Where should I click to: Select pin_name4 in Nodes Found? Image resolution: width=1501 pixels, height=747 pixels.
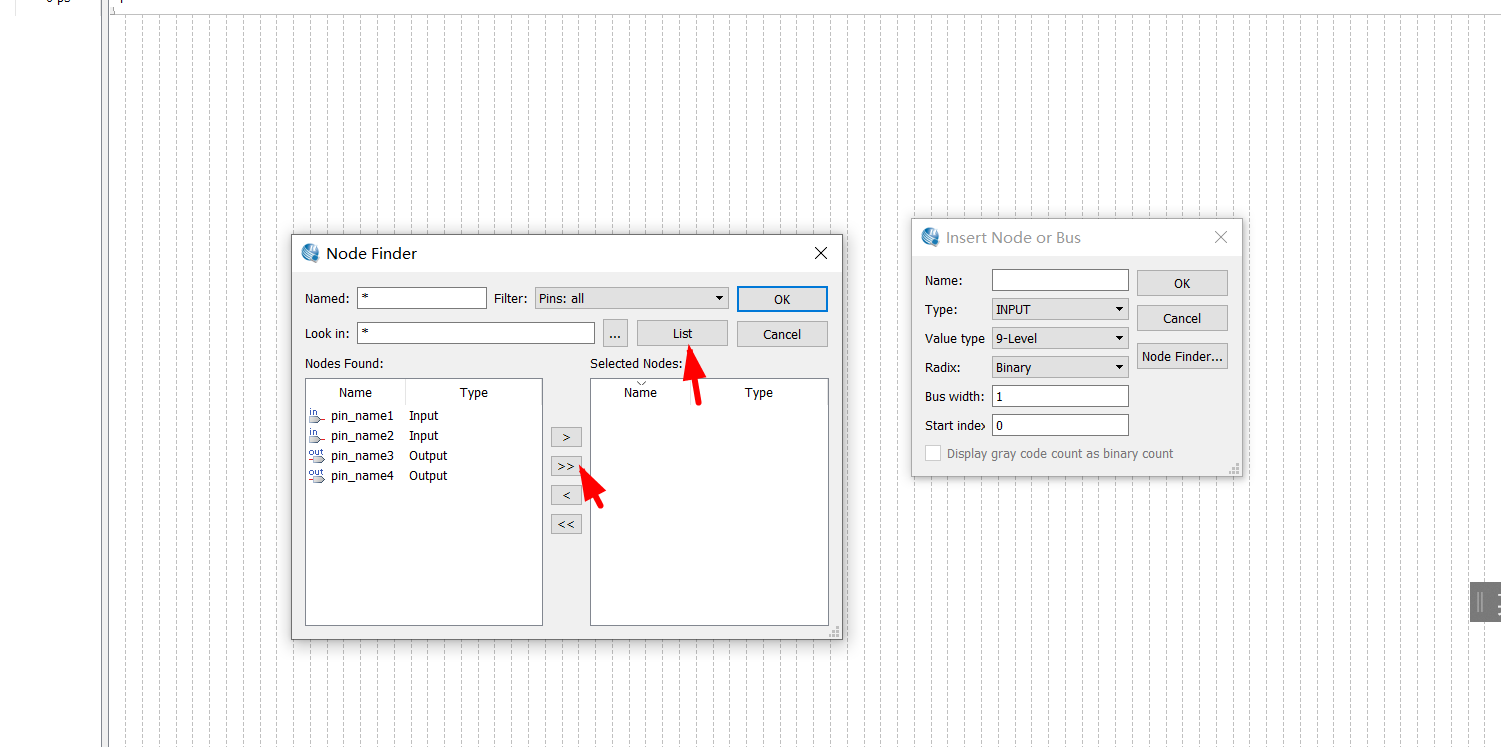pyautogui.click(x=362, y=476)
